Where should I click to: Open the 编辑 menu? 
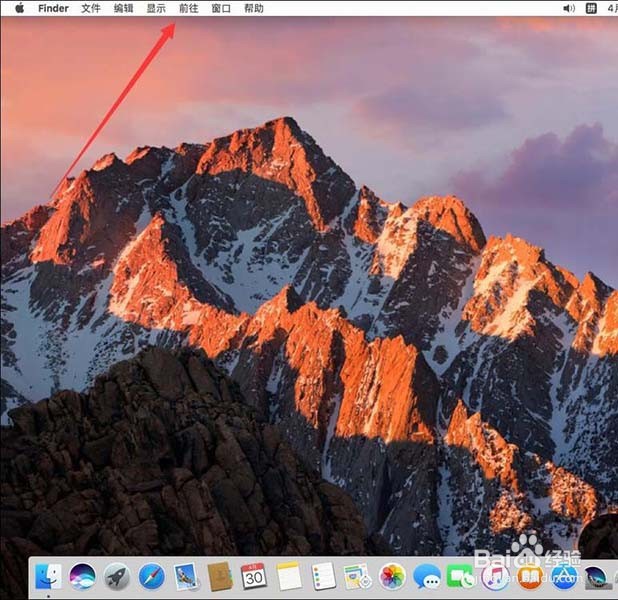(123, 8)
